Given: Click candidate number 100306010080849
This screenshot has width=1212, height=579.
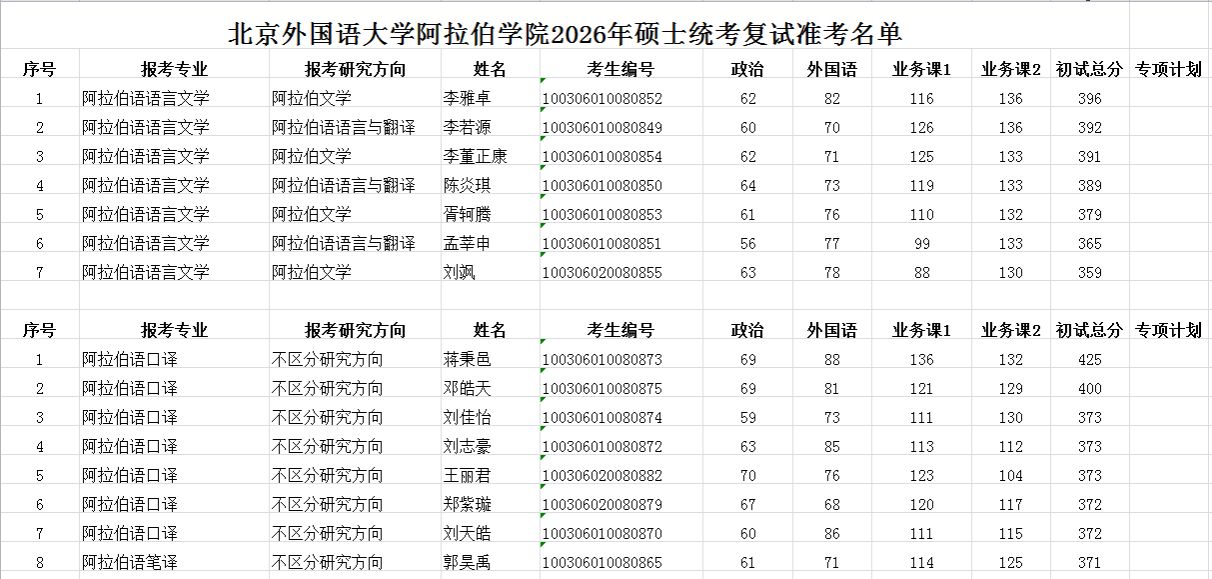Looking at the screenshot, I should pyautogui.click(x=602, y=128).
